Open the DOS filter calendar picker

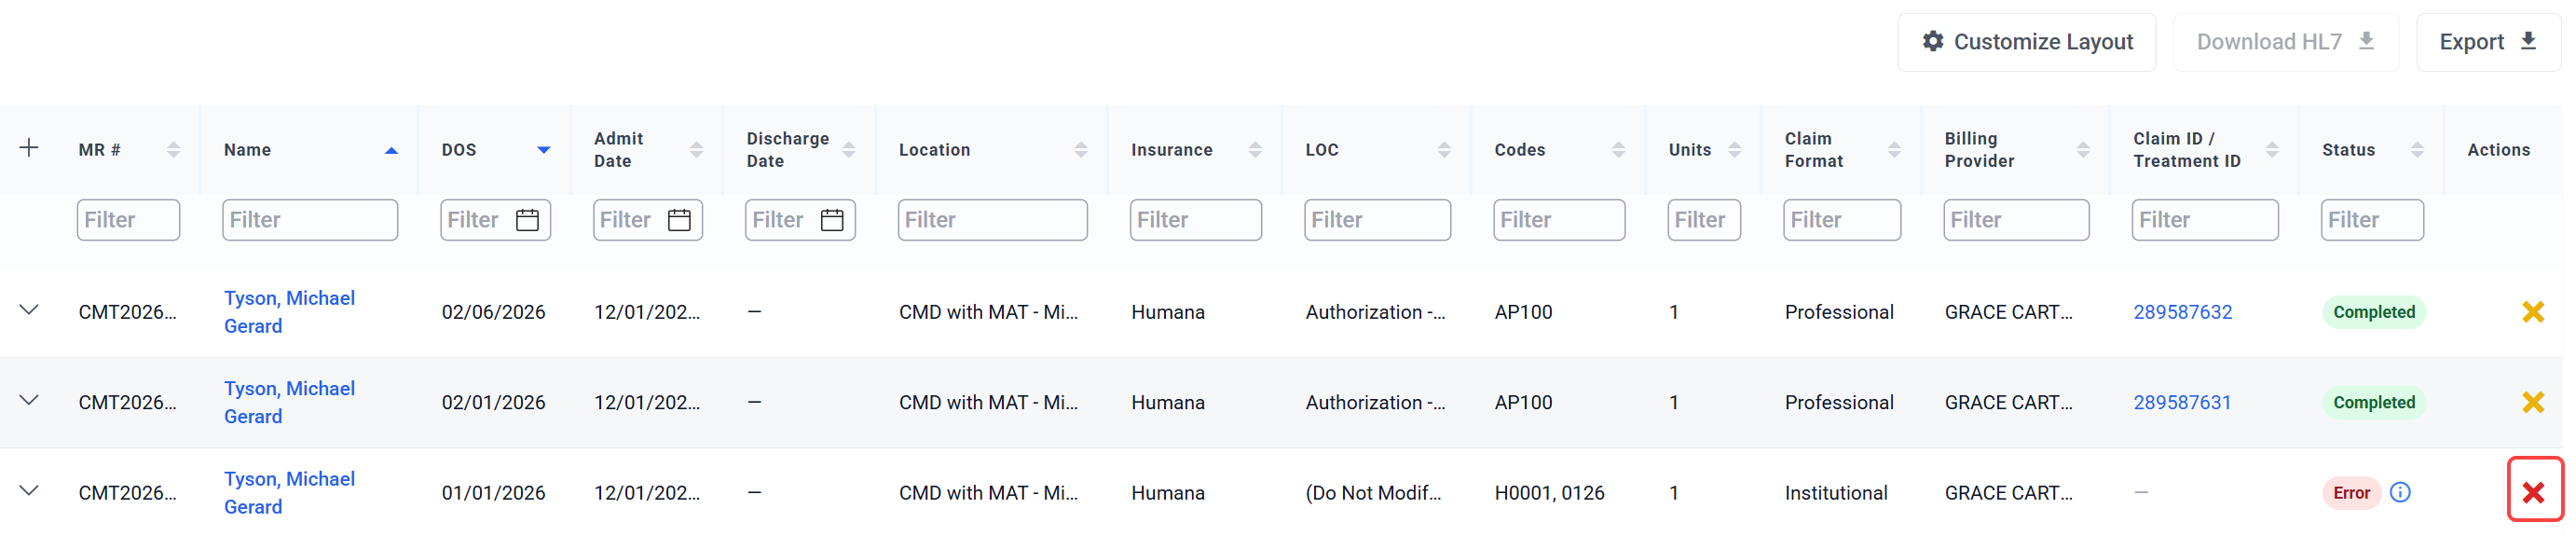tap(527, 220)
